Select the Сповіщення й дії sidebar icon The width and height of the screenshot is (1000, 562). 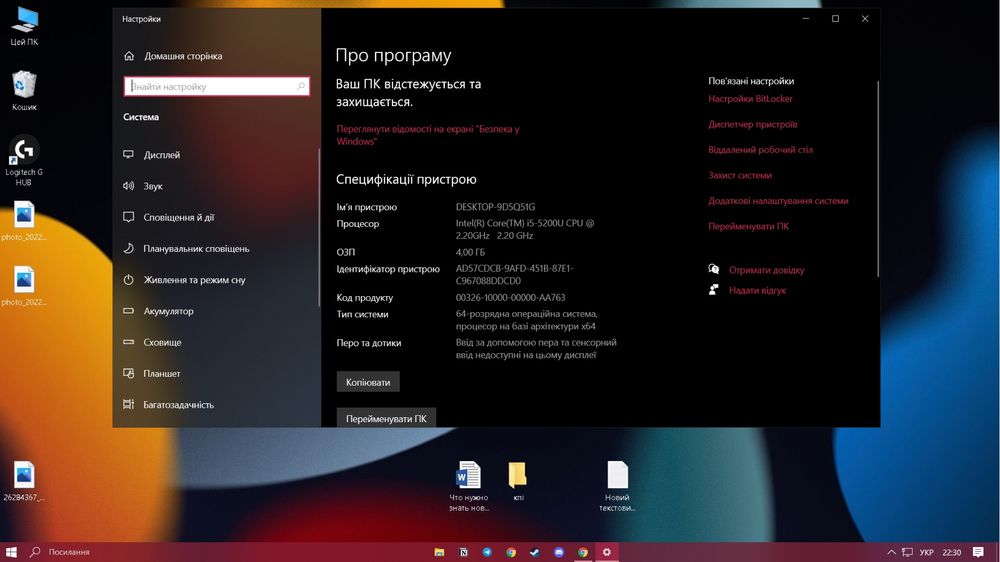click(x=128, y=217)
